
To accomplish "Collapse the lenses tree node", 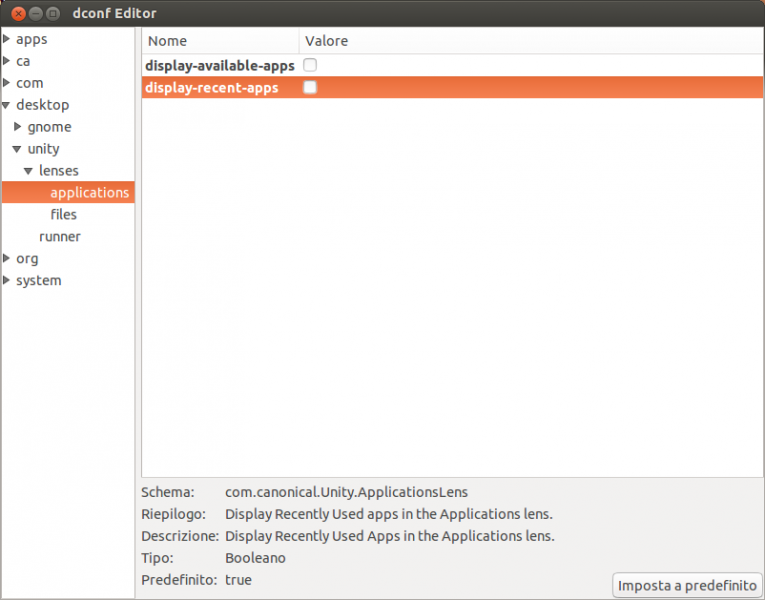I will click(x=28, y=171).
